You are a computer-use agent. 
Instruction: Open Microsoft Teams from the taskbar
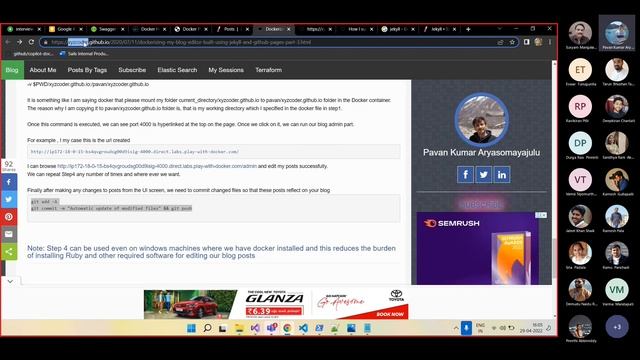tap(271, 328)
